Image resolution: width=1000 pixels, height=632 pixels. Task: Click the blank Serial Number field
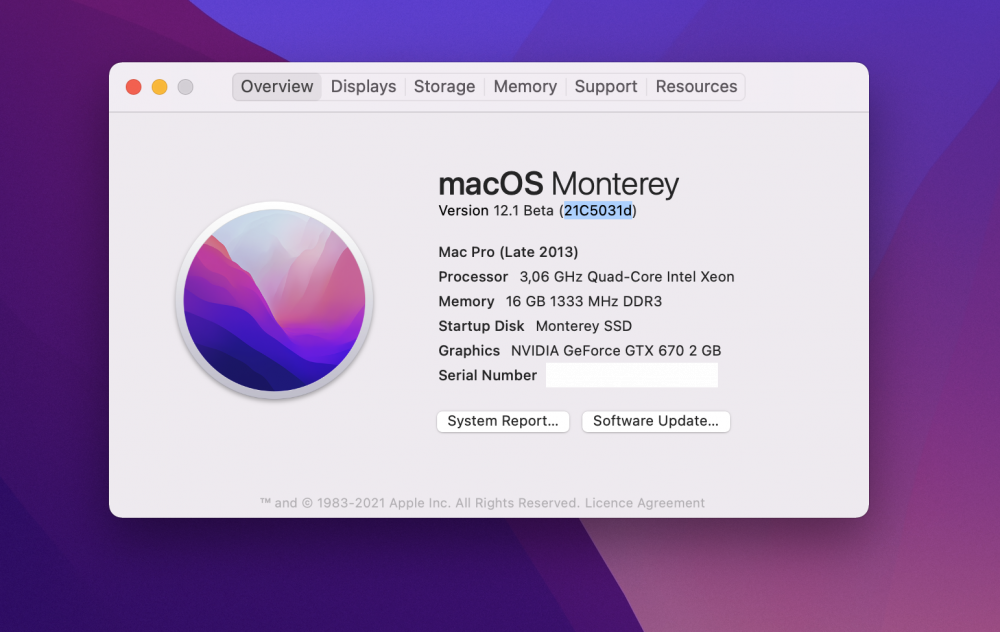click(x=632, y=375)
